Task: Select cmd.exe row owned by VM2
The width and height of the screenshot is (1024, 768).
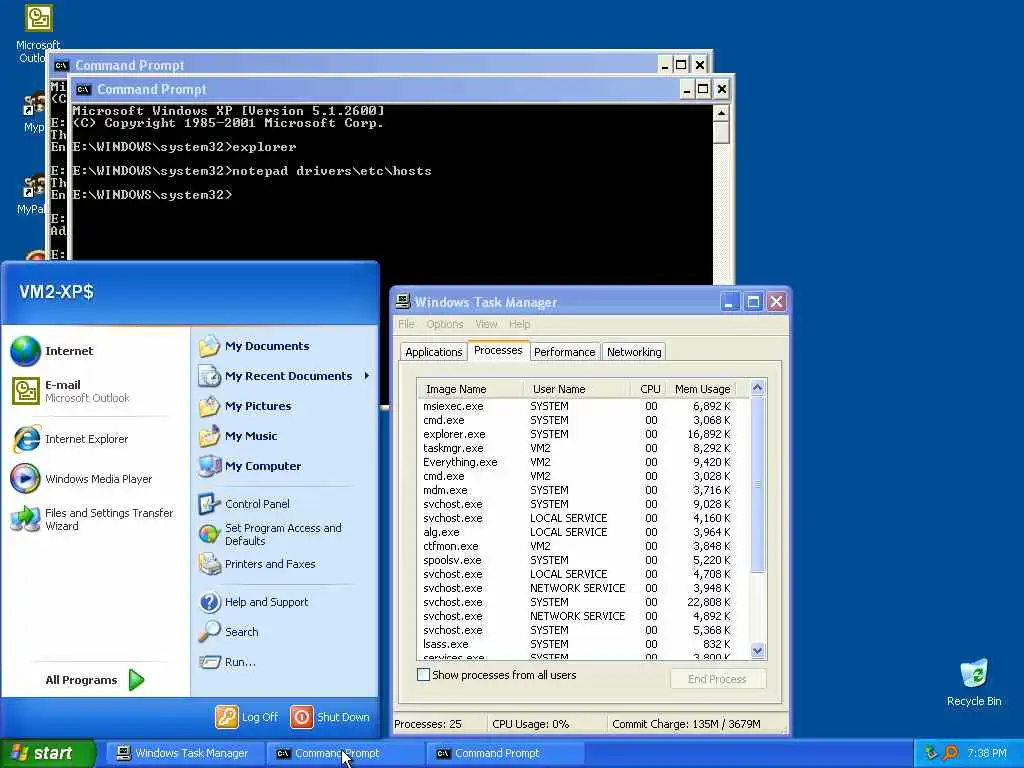Action: (577, 476)
